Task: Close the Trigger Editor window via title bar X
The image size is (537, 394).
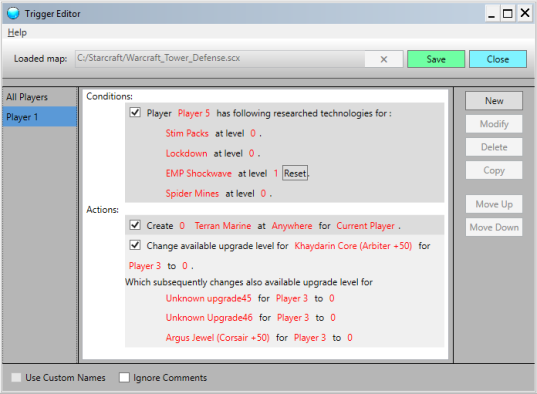Action: click(525, 13)
